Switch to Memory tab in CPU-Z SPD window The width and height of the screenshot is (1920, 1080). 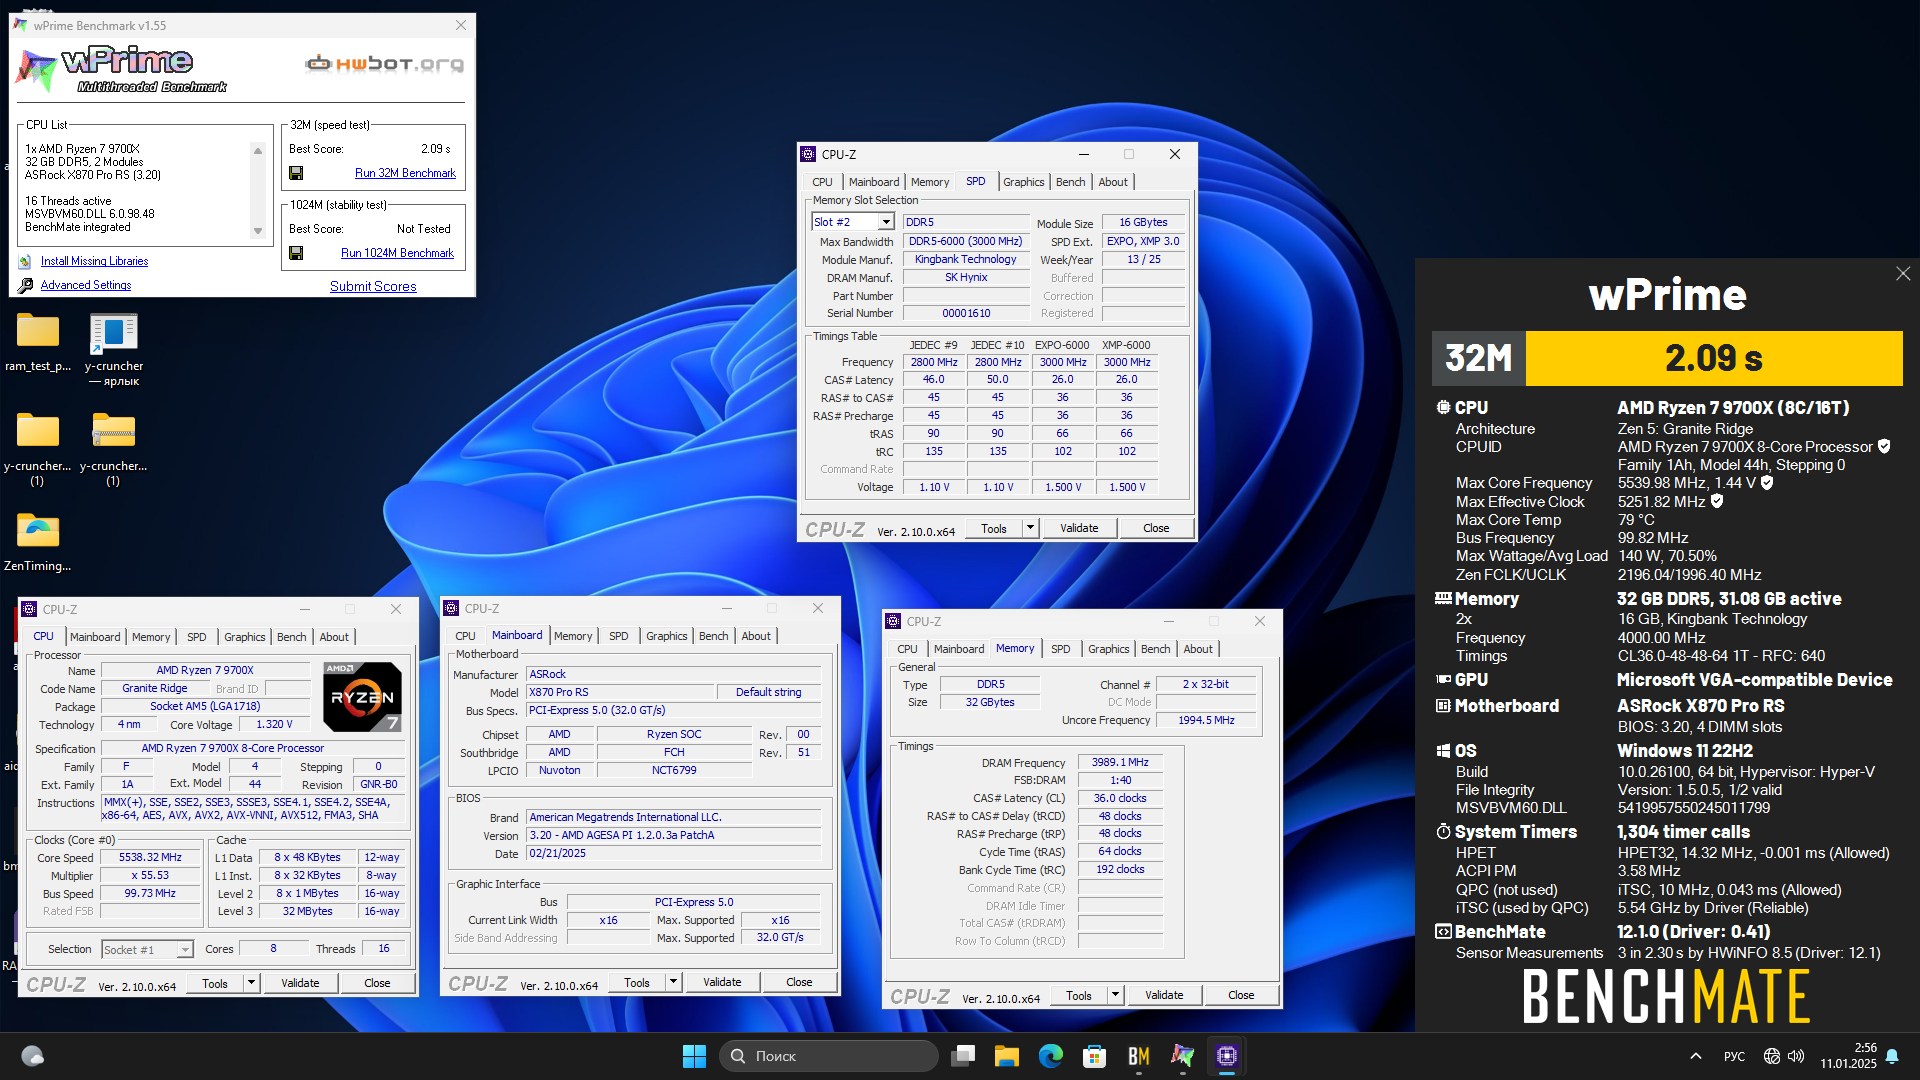point(930,182)
